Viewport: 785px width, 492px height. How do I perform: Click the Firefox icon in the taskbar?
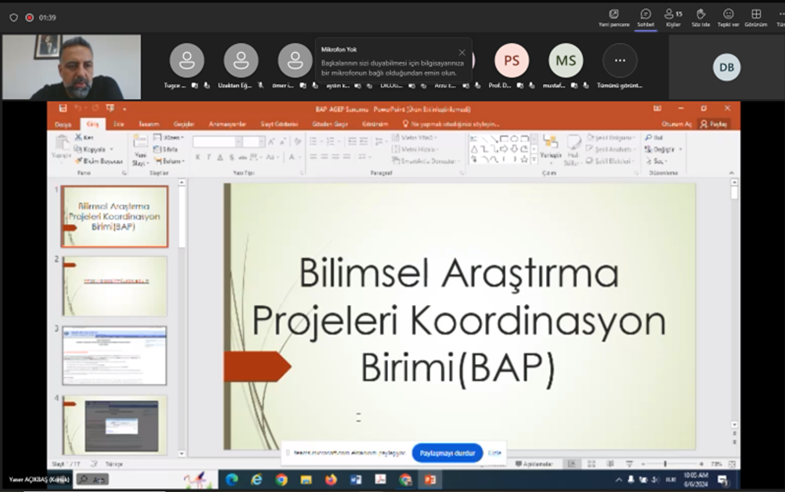tap(331, 480)
